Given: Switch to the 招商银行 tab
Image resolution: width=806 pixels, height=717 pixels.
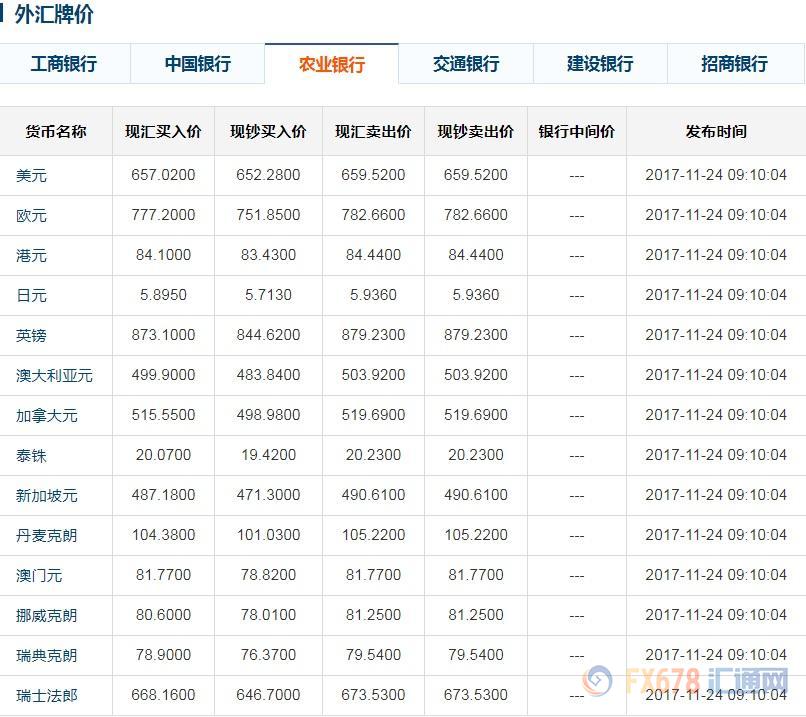Looking at the screenshot, I should coord(735,64).
